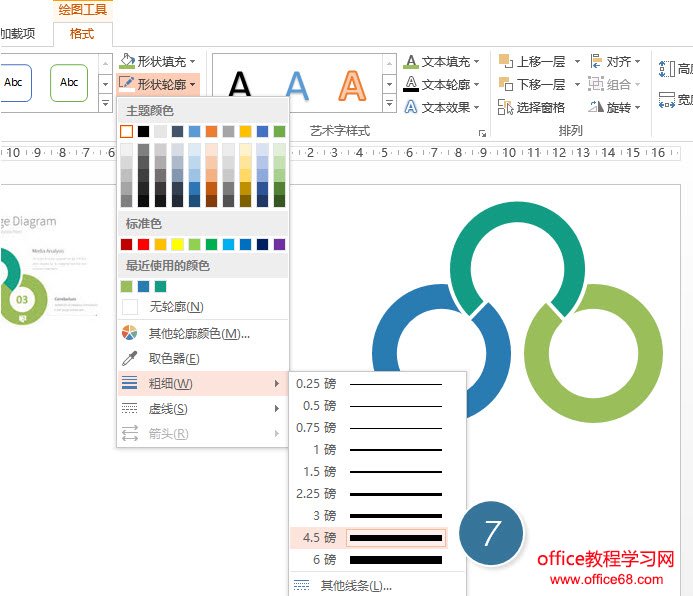Click the shape width icon
This screenshot has width=693, height=596.
667,100
